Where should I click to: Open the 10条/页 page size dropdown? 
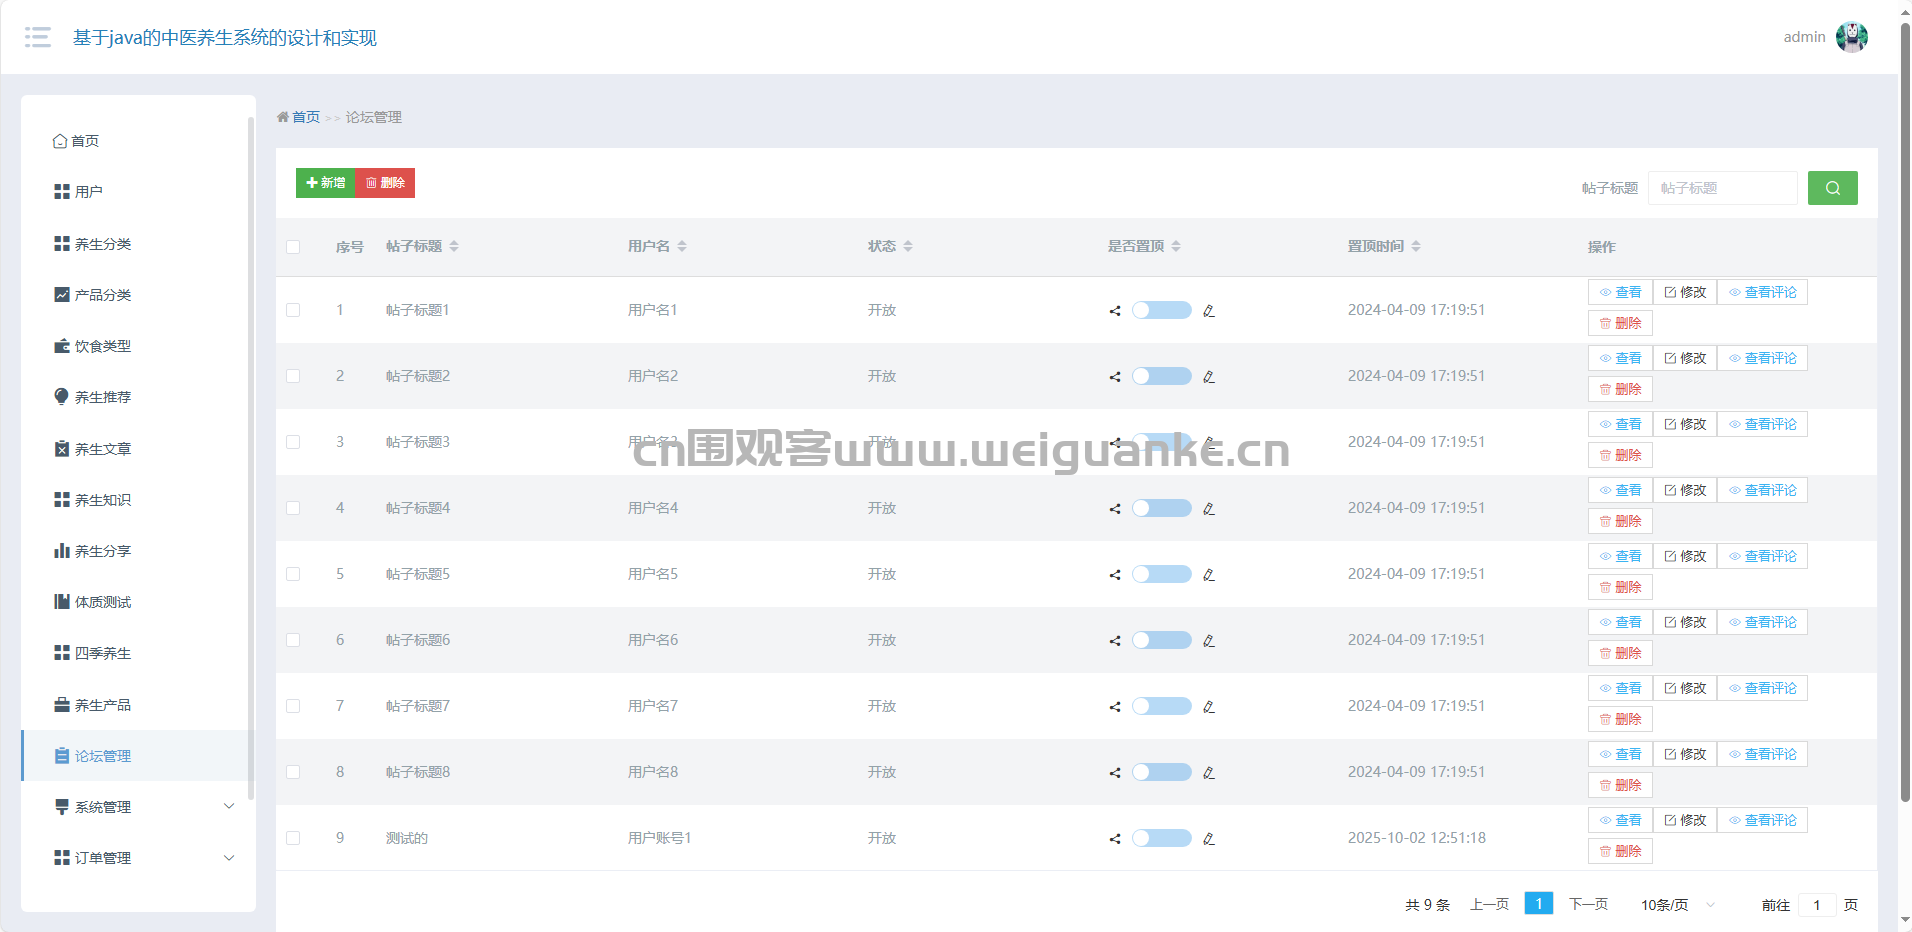[1677, 905]
